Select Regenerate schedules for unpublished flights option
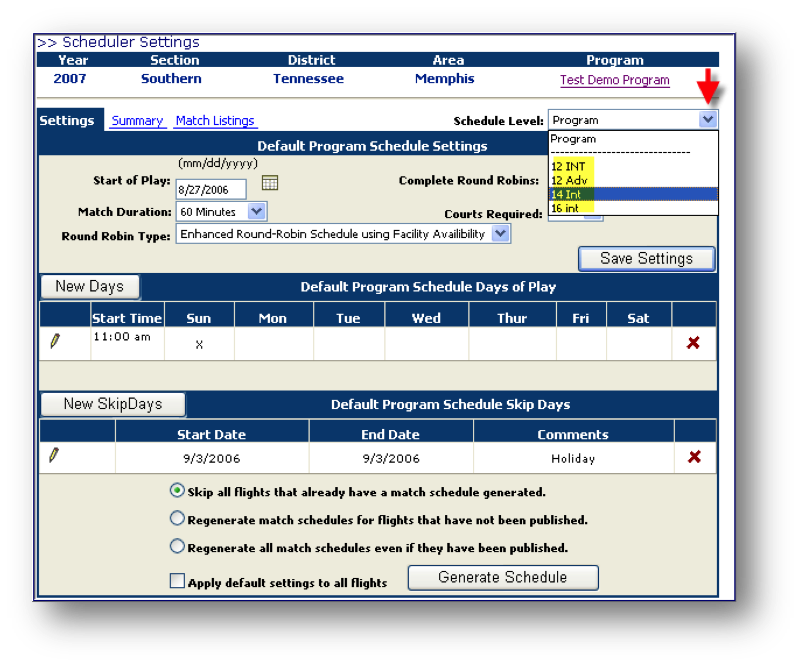Viewport: 801px width, 667px height. [177, 518]
